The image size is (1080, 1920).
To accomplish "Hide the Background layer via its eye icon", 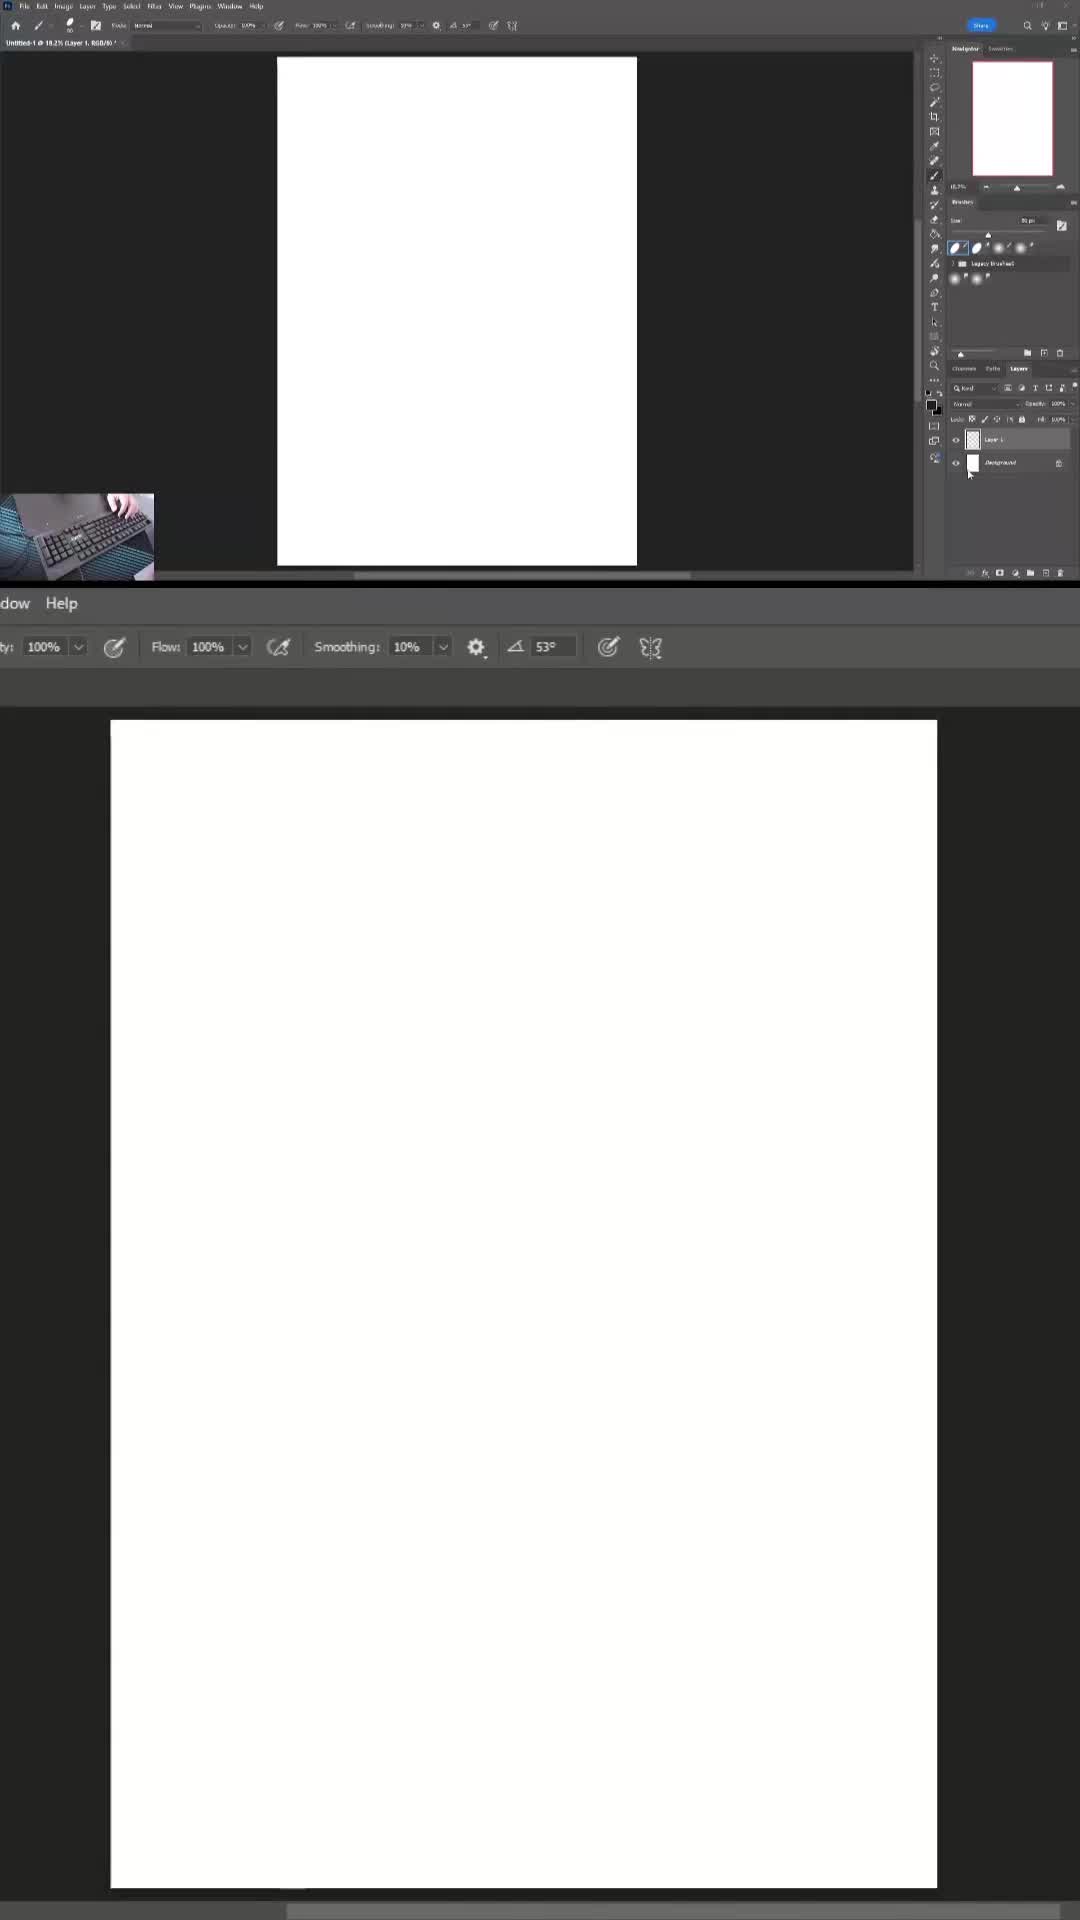I will click(x=956, y=463).
